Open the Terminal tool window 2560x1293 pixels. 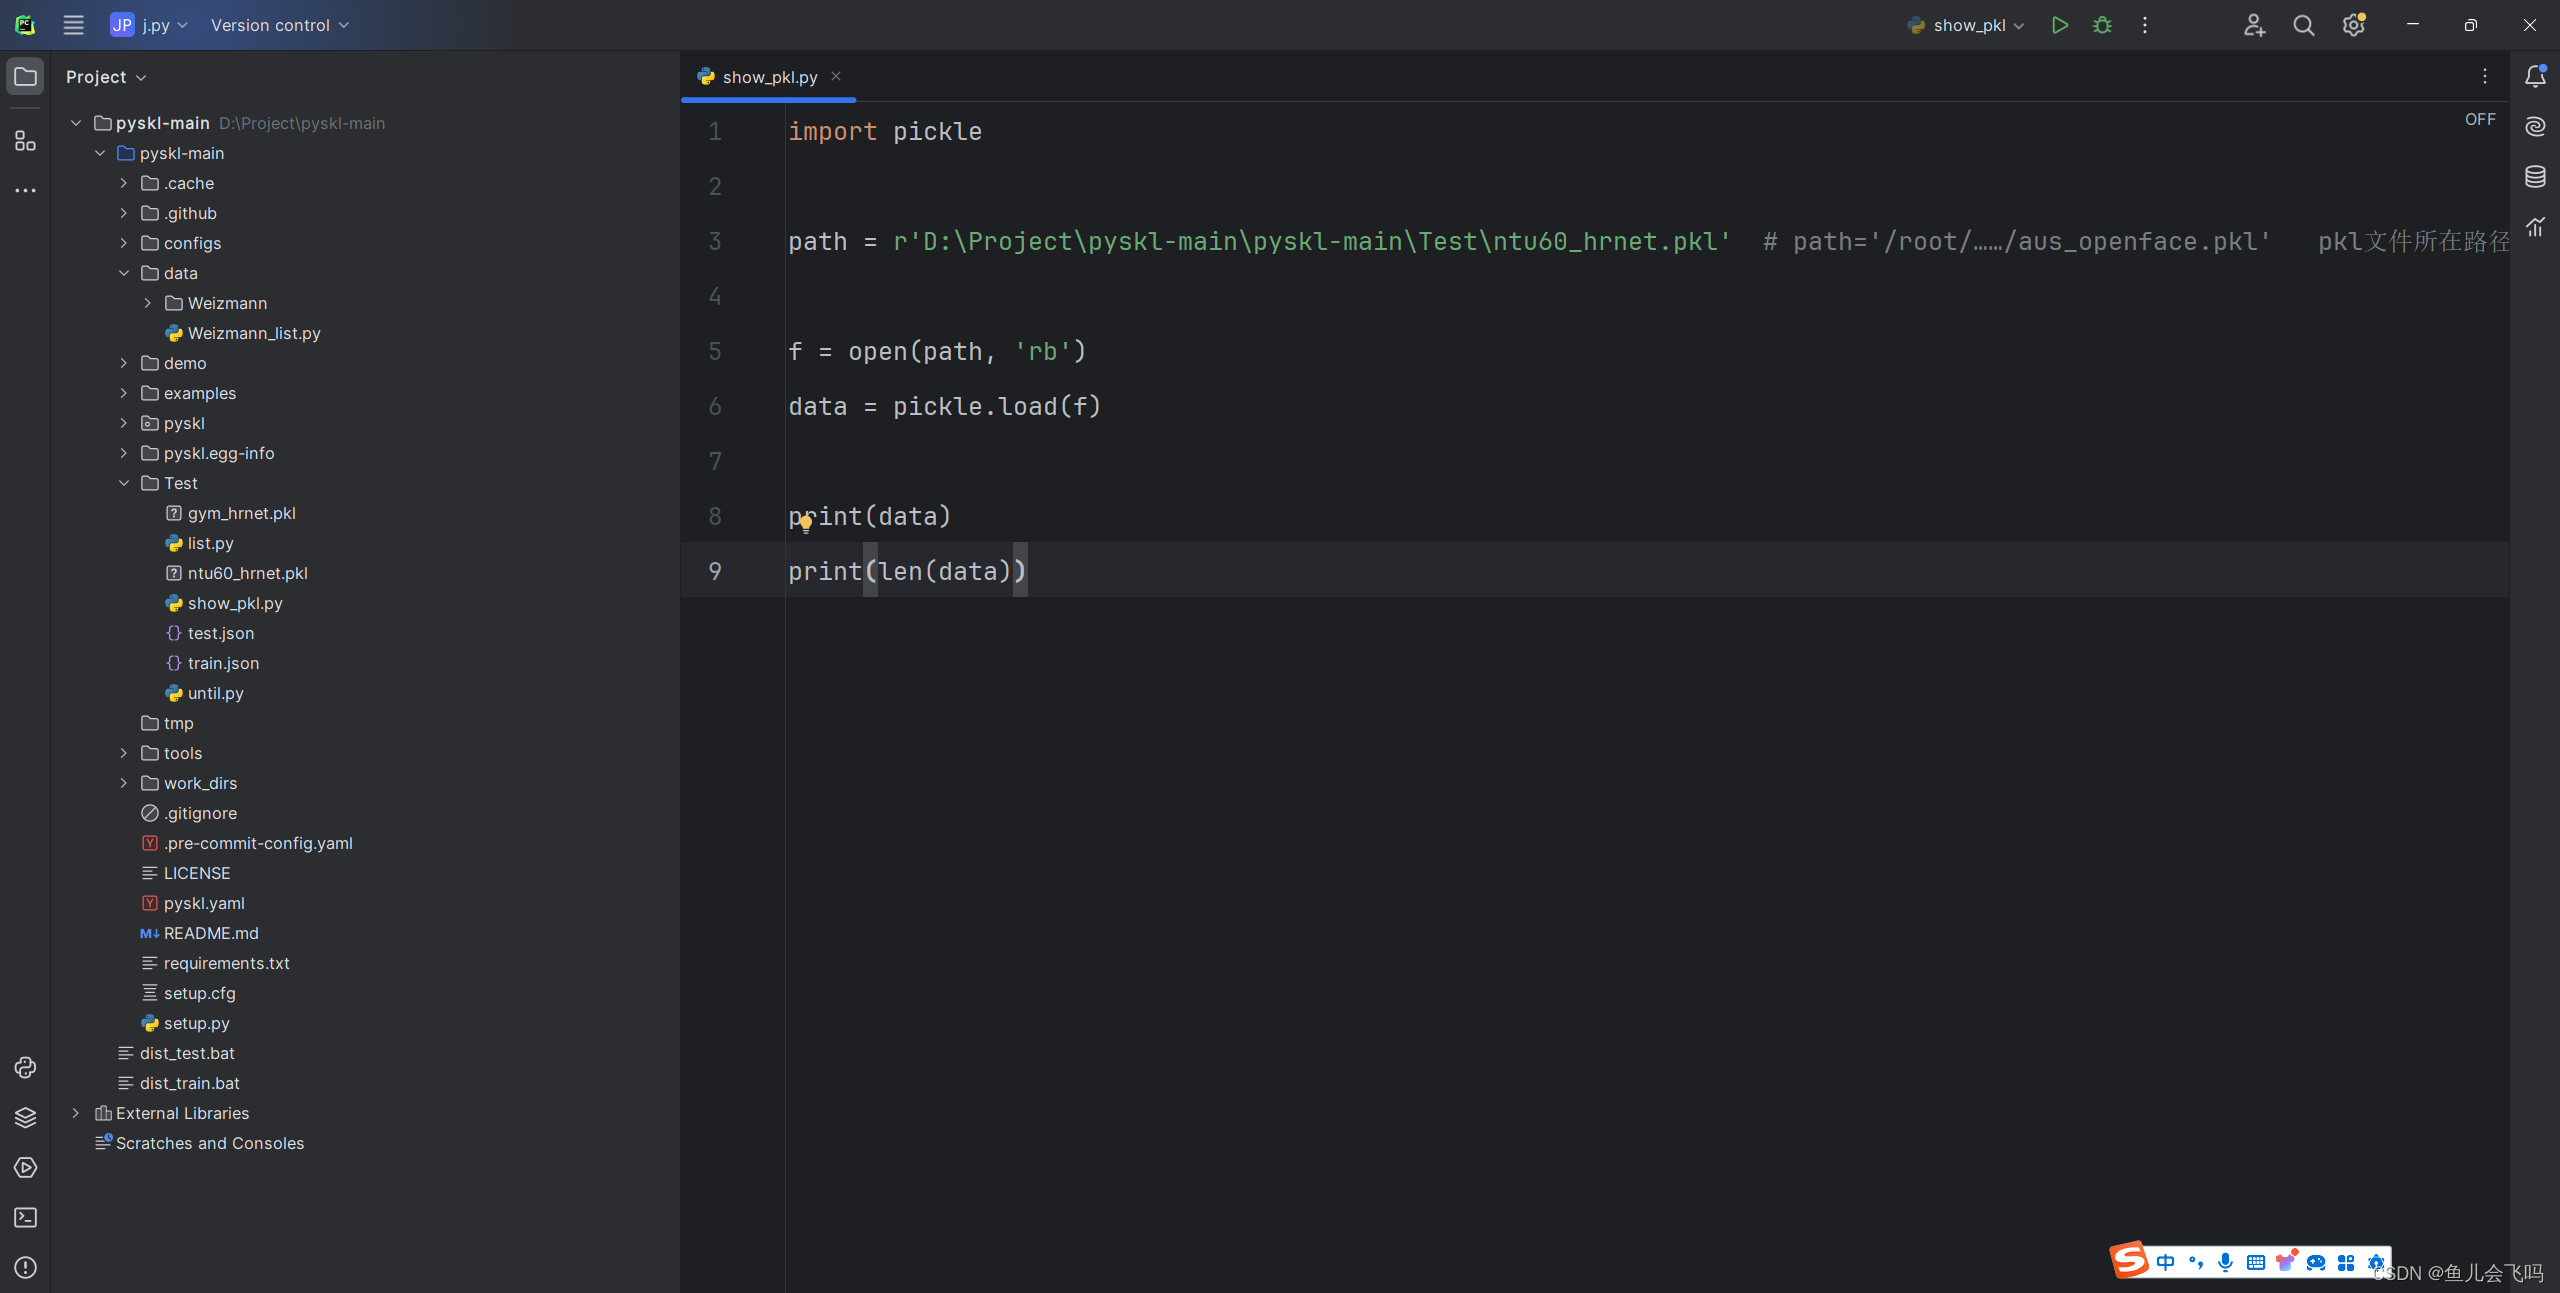25,1218
